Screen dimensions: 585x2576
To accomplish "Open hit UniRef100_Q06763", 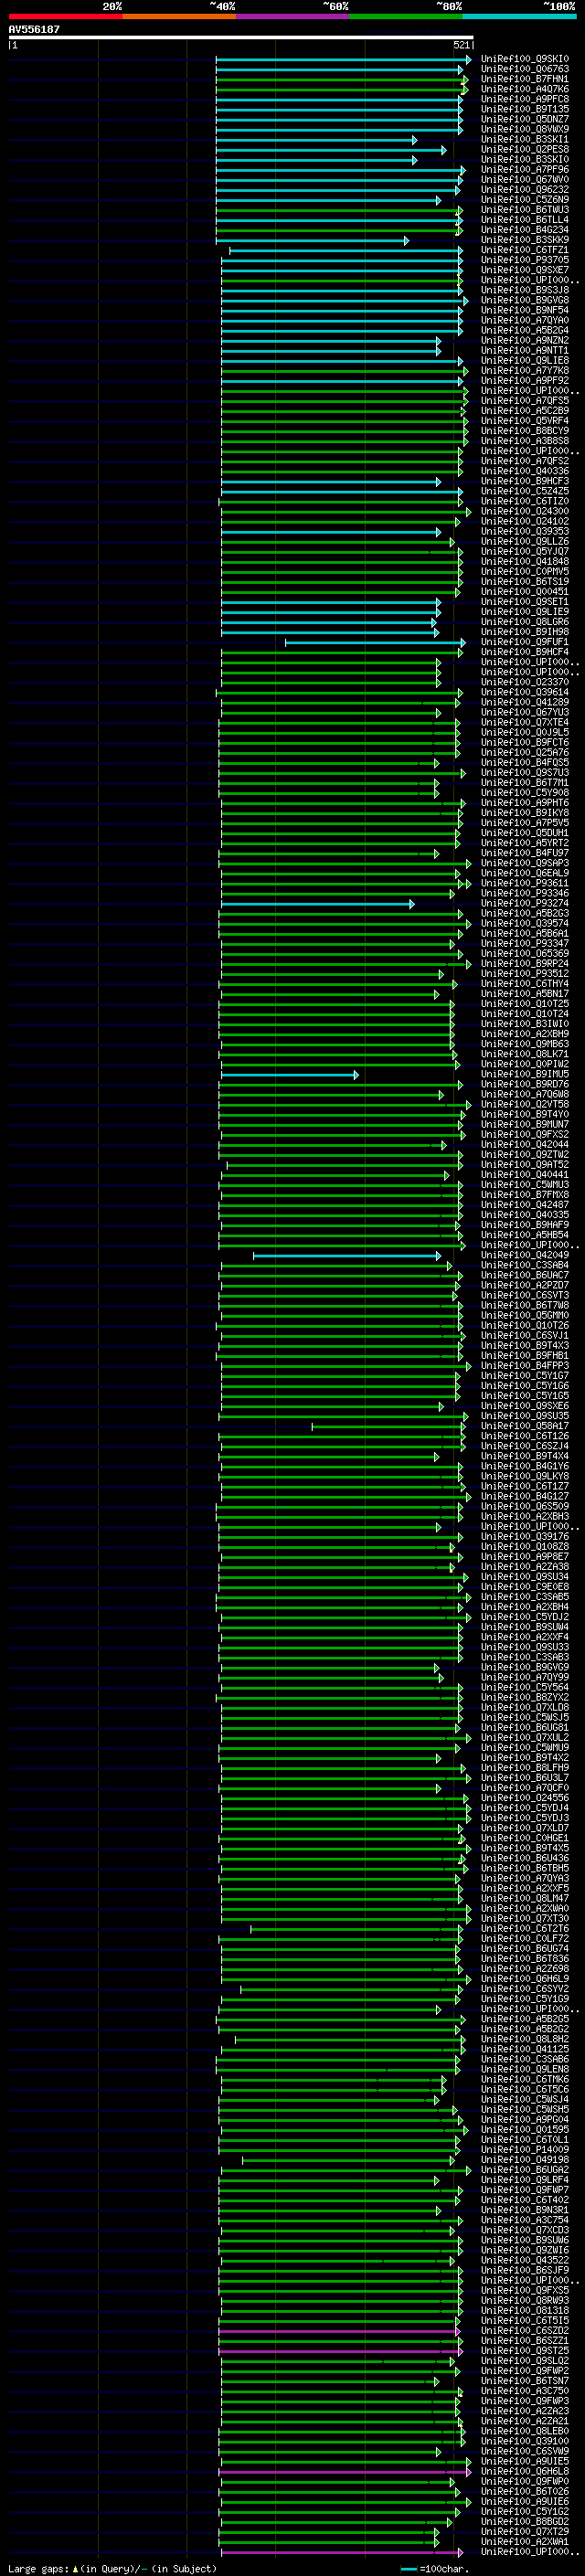I will [525, 69].
